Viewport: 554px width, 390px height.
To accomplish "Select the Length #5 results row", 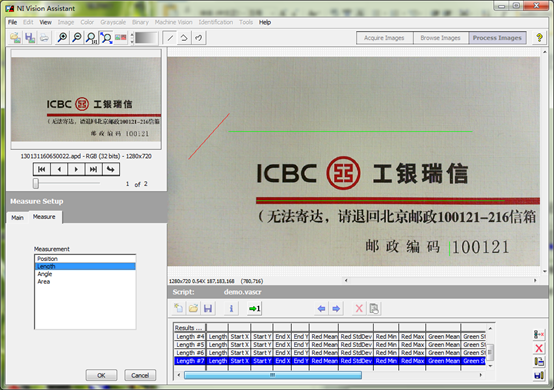I will point(330,344).
